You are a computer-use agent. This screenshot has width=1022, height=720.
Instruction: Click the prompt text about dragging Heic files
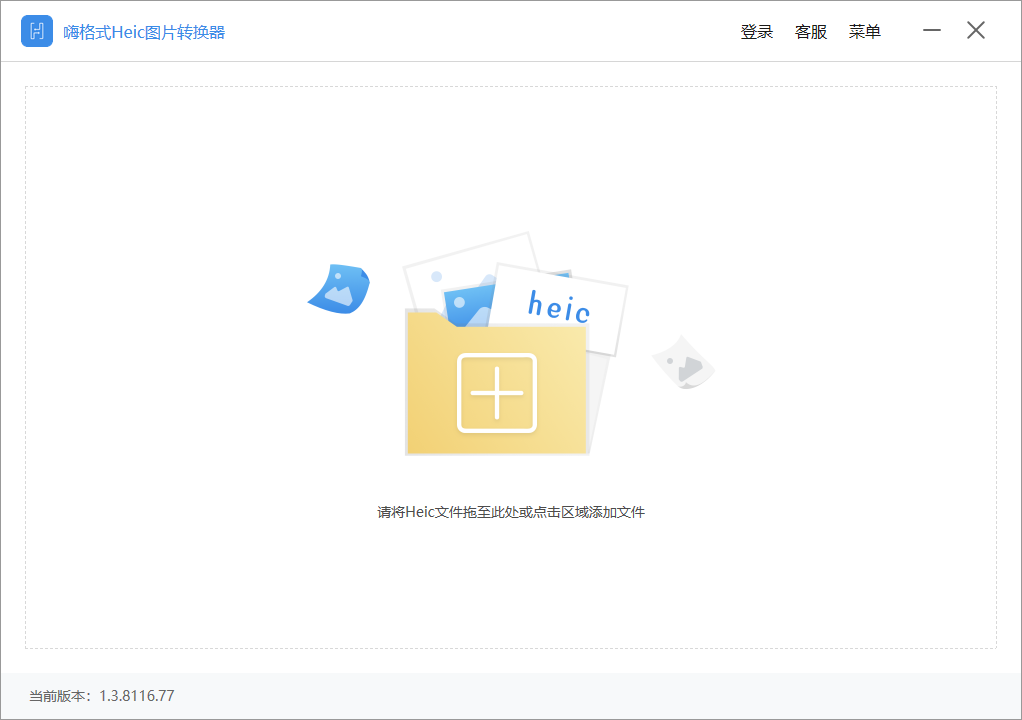click(x=511, y=510)
